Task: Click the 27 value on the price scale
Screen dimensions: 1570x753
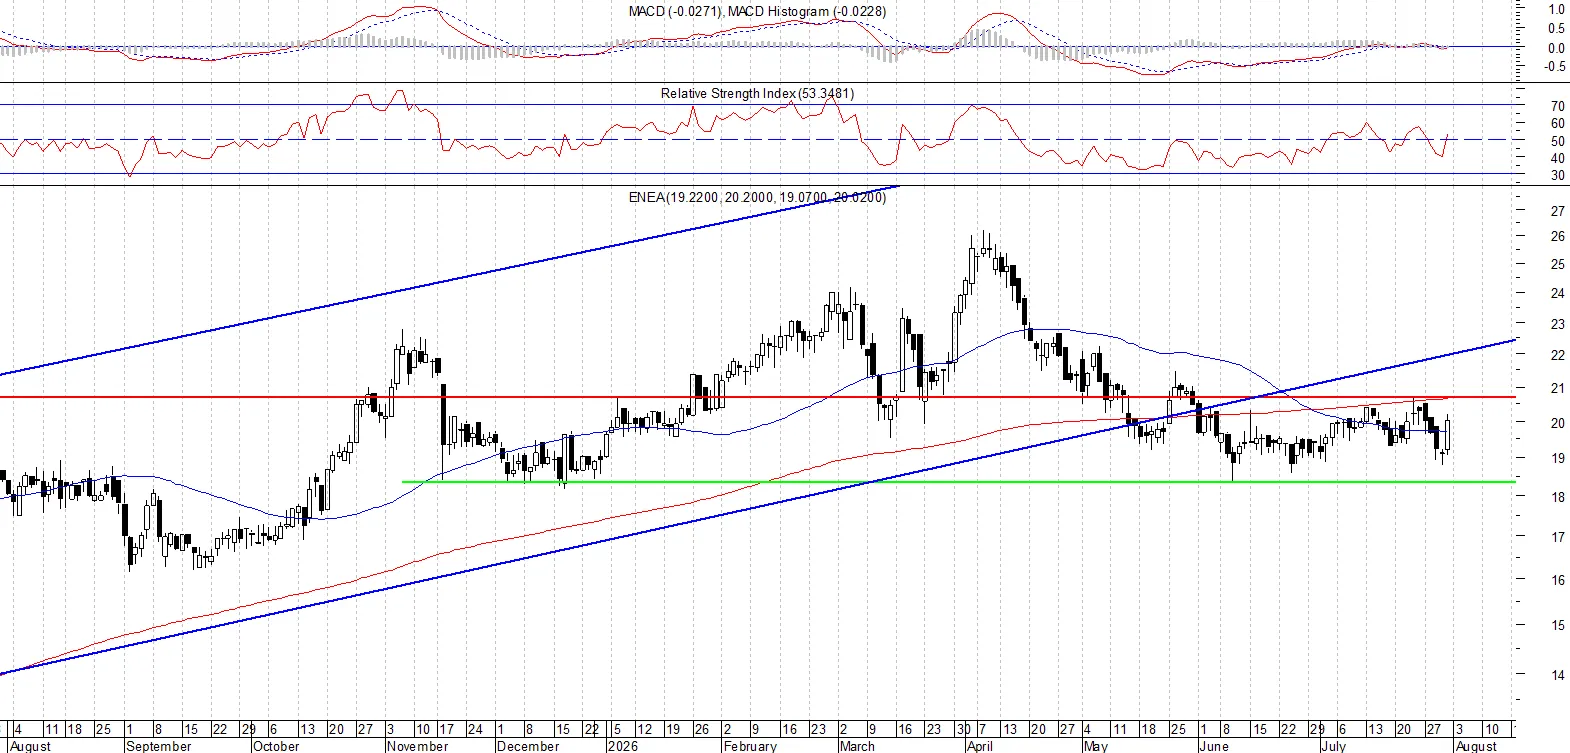Action: coord(1558,211)
